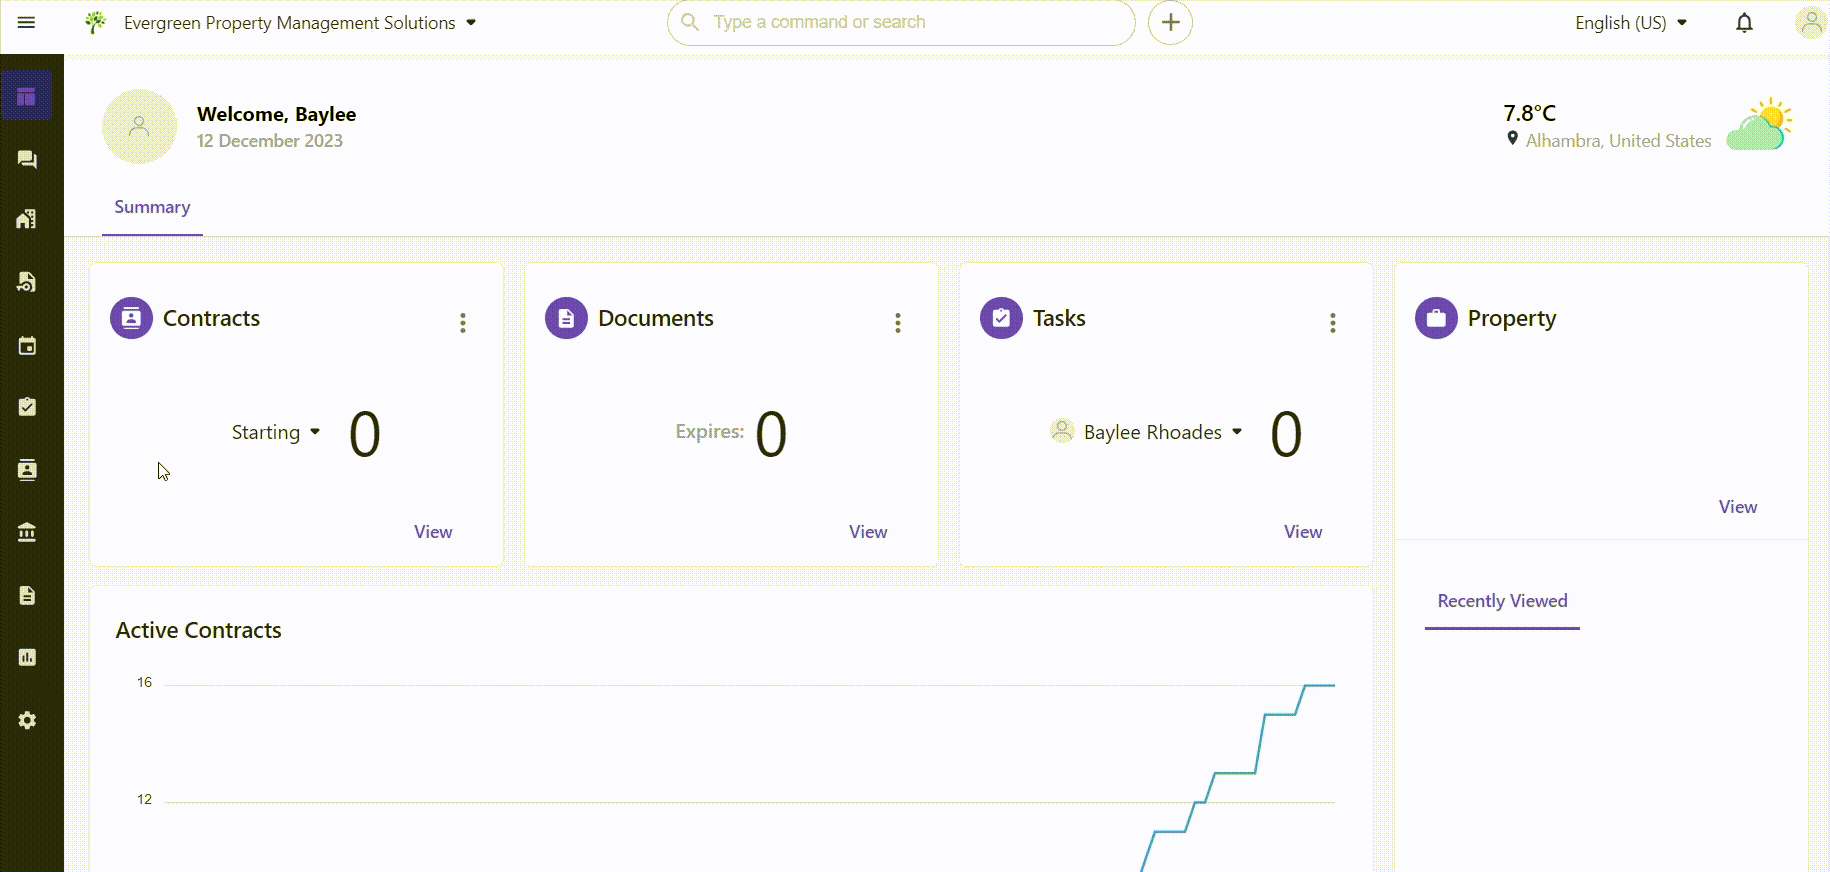The width and height of the screenshot is (1830, 872).
Task: Click the Welcome, Baylee heading
Action: (x=276, y=114)
